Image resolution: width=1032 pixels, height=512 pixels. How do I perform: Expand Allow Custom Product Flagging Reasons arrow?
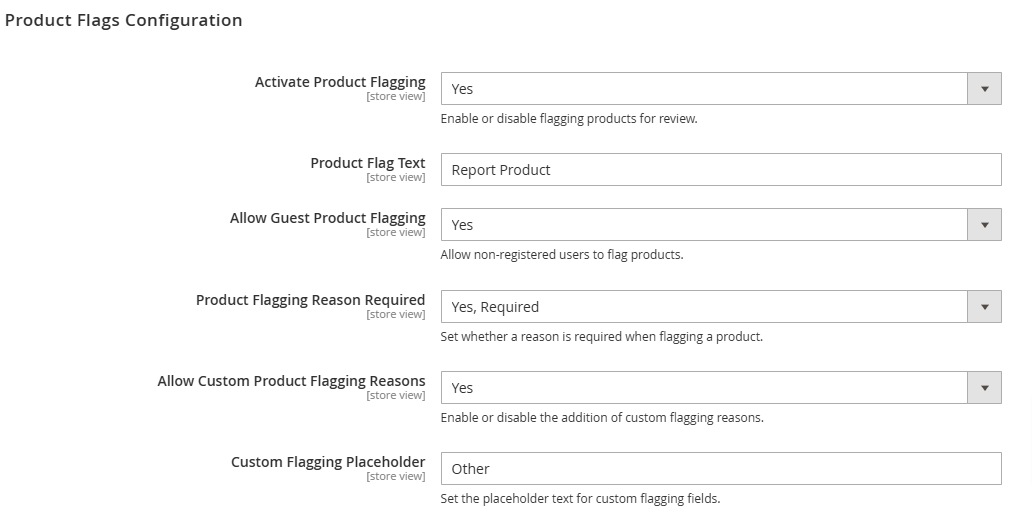(x=985, y=388)
